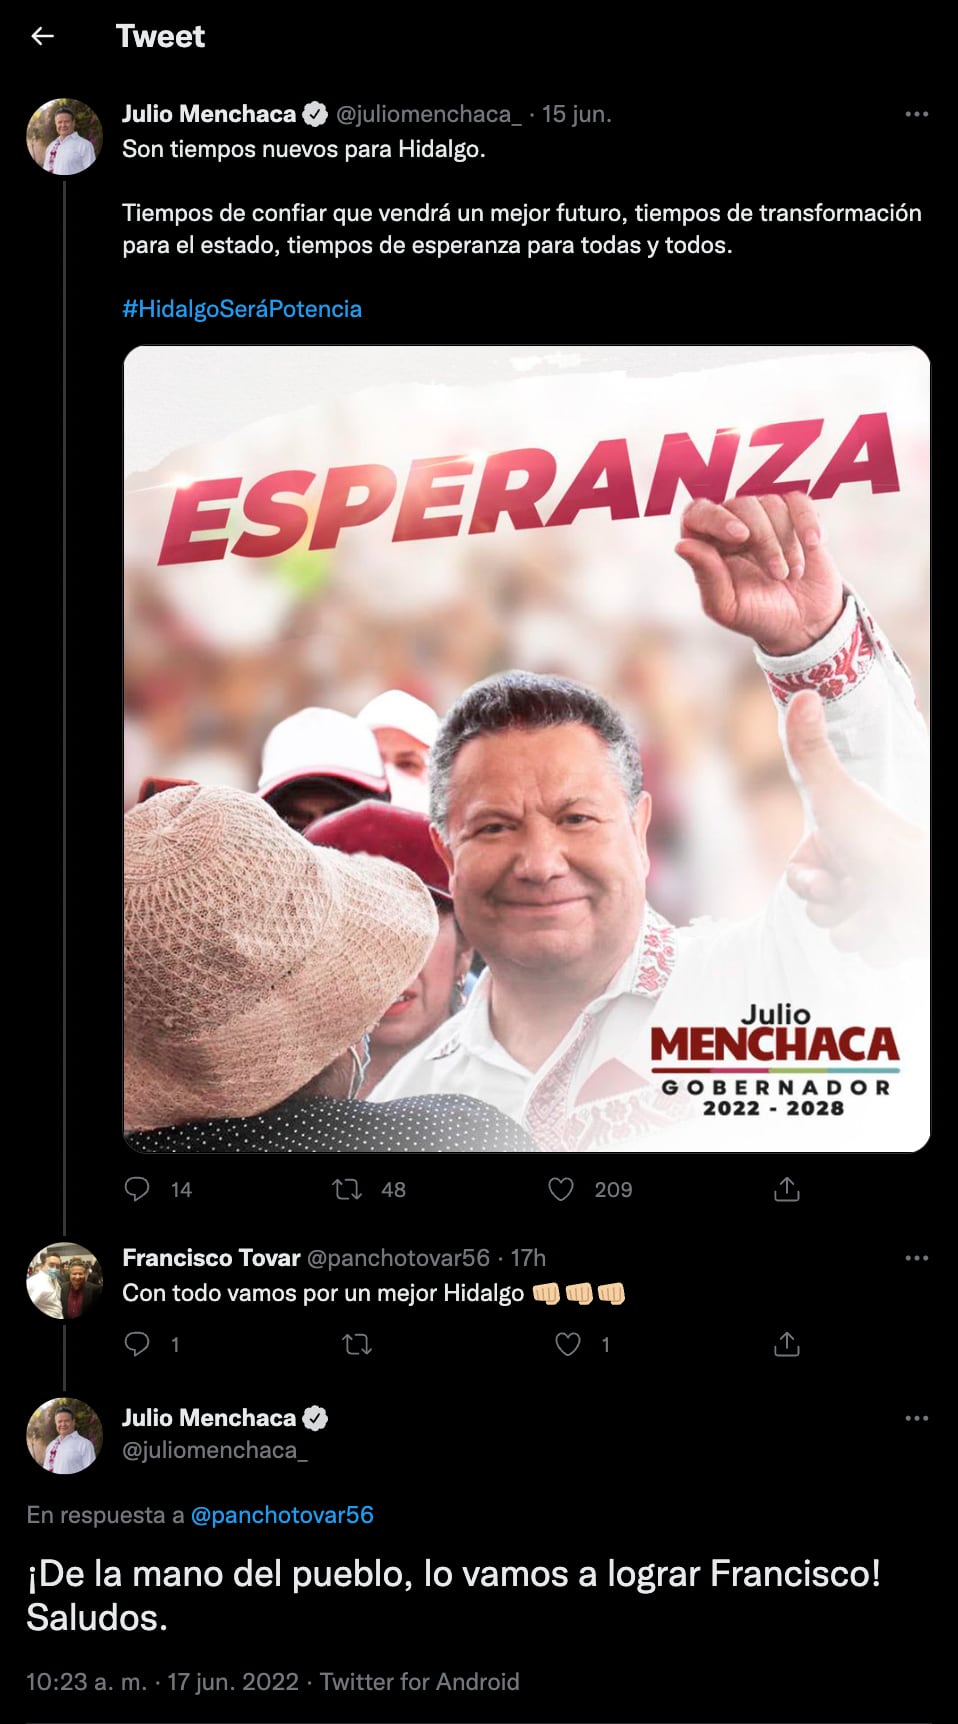Open more options on Julio's reply tweet
Screen dimensions: 958x1724
point(917,1418)
